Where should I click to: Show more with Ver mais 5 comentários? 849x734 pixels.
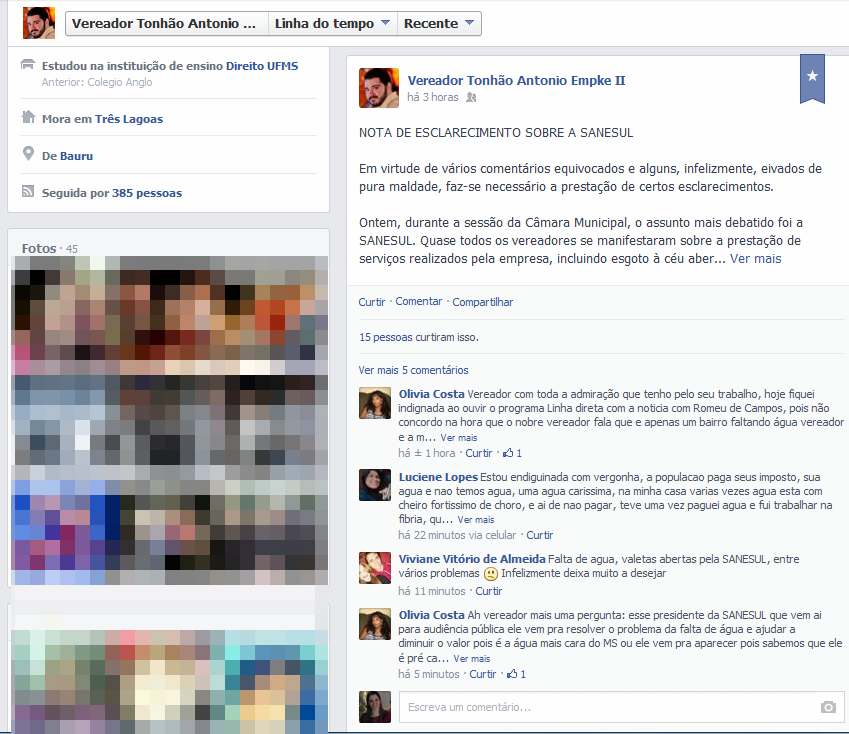413,370
